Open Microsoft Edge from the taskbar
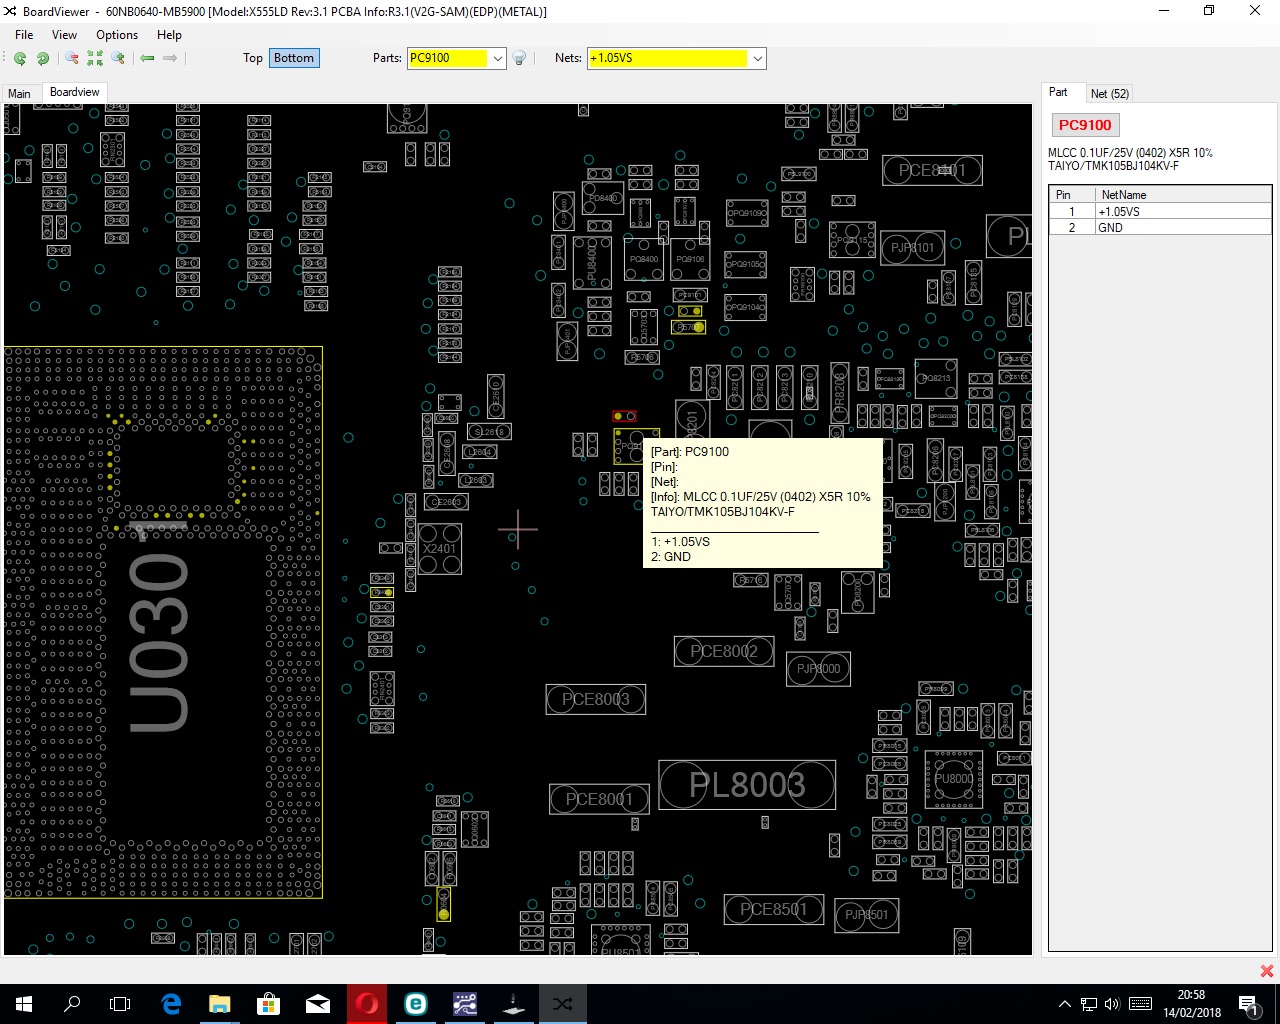This screenshot has height=1024, width=1280. coord(171,1003)
